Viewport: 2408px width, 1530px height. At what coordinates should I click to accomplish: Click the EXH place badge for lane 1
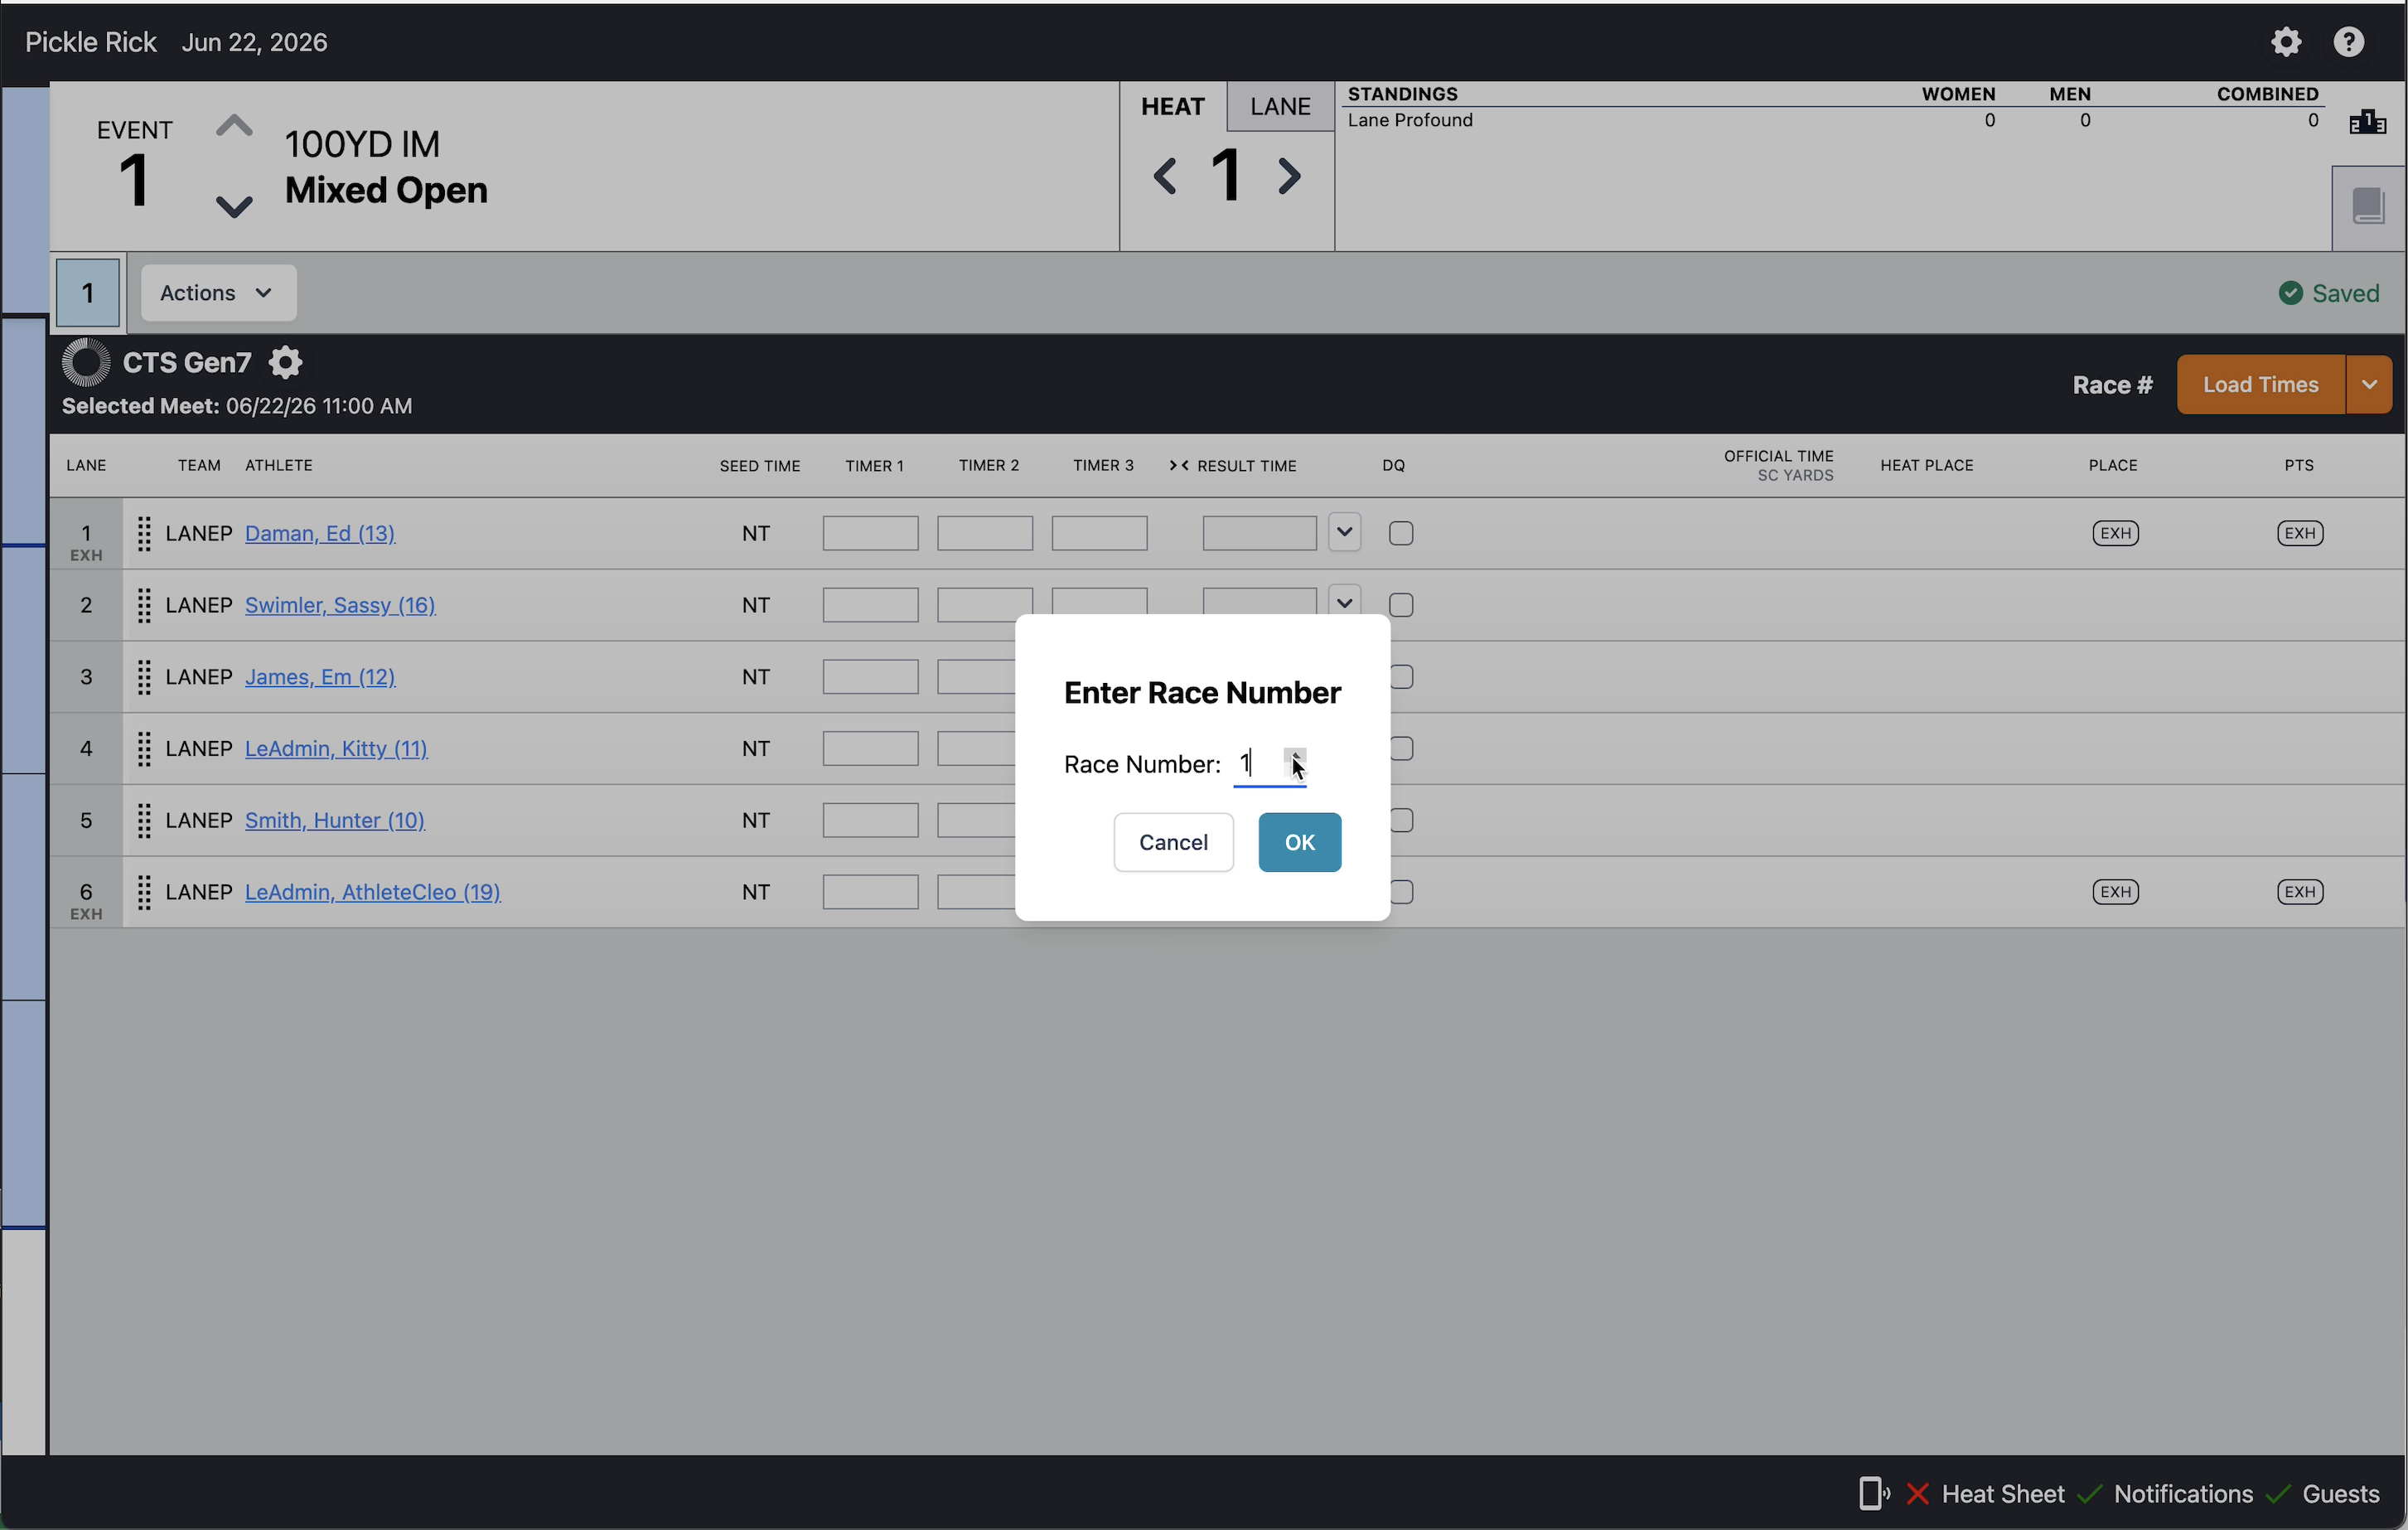point(2115,534)
